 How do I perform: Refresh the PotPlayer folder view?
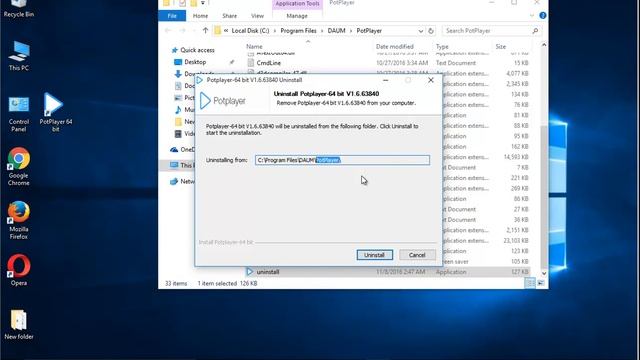(x=431, y=31)
